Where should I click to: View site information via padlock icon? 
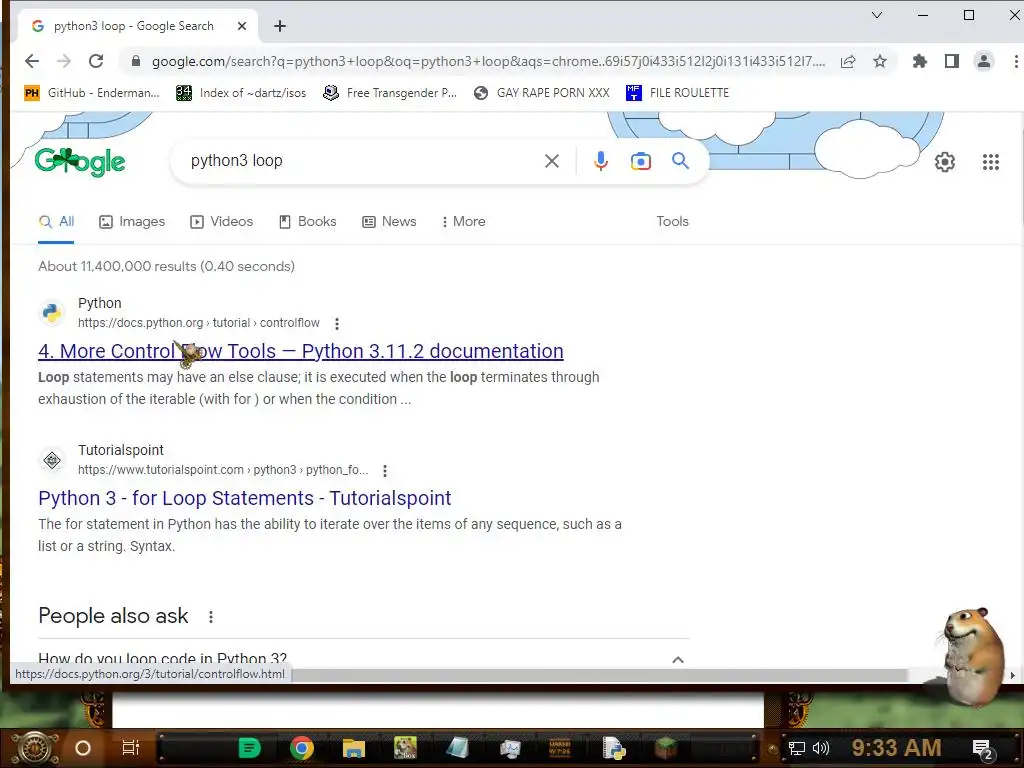pyautogui.click(x=136, y=61)
